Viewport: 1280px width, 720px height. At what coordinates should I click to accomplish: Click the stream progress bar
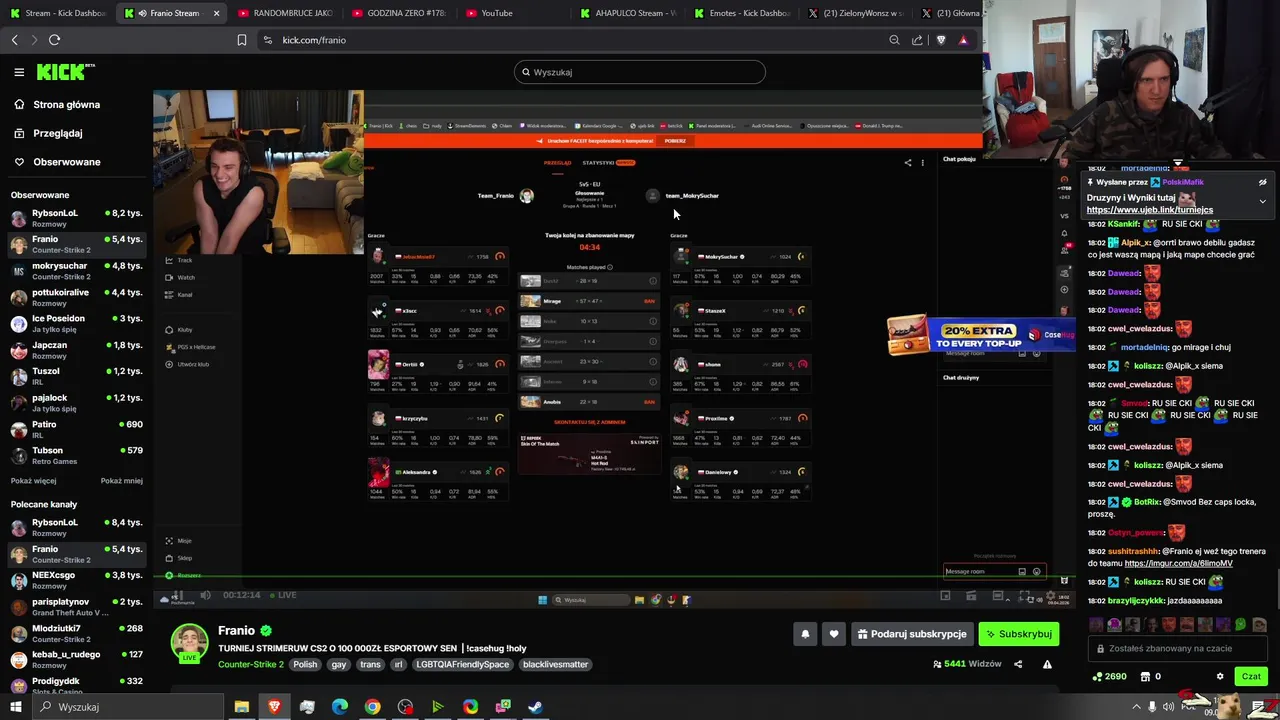coord(613,577)
